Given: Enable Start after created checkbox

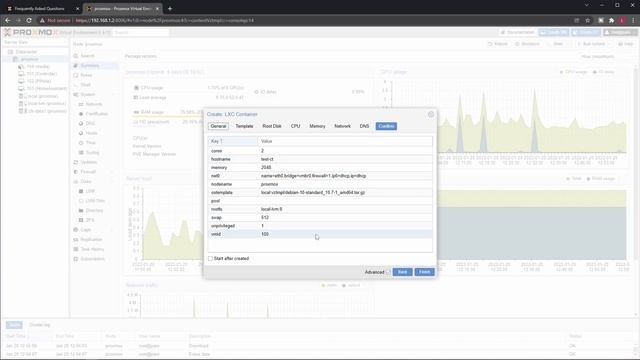Looking at the screenshot, I should click(x=210, y=259).
